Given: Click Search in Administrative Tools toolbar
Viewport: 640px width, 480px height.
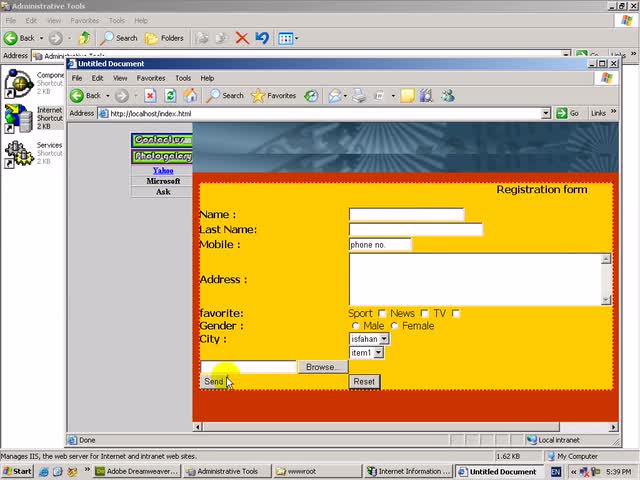Looking at the screenshot, I should click(x=119, y=38).
